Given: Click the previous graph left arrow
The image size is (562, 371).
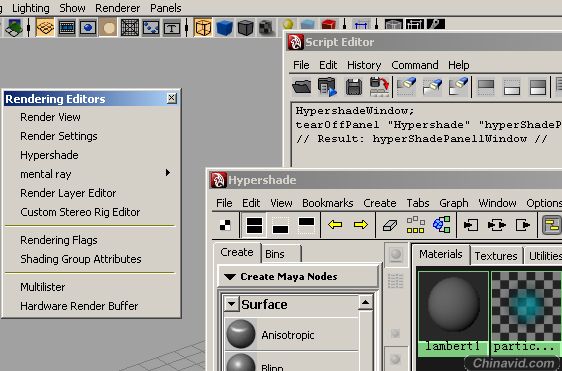Looking at the screenshot, I should 335,225.
